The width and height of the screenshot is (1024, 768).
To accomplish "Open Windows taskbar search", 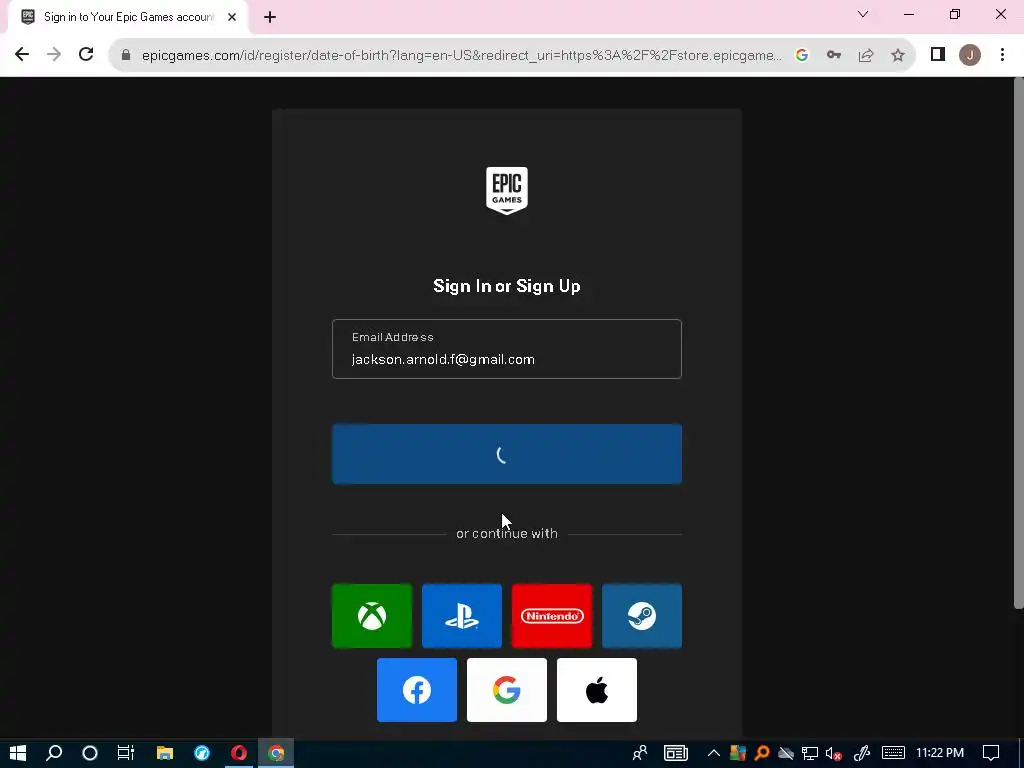I will (x=54, y=753).
